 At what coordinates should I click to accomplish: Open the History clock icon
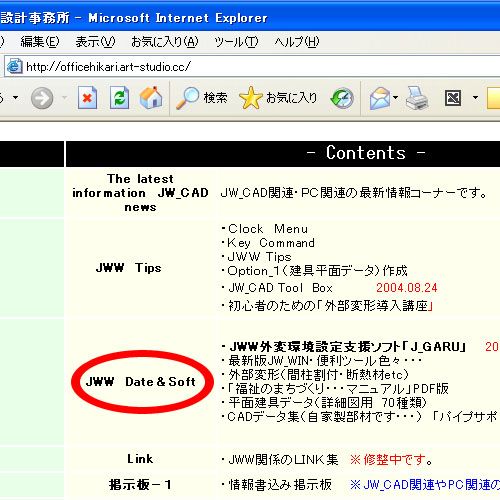[342, 98]
